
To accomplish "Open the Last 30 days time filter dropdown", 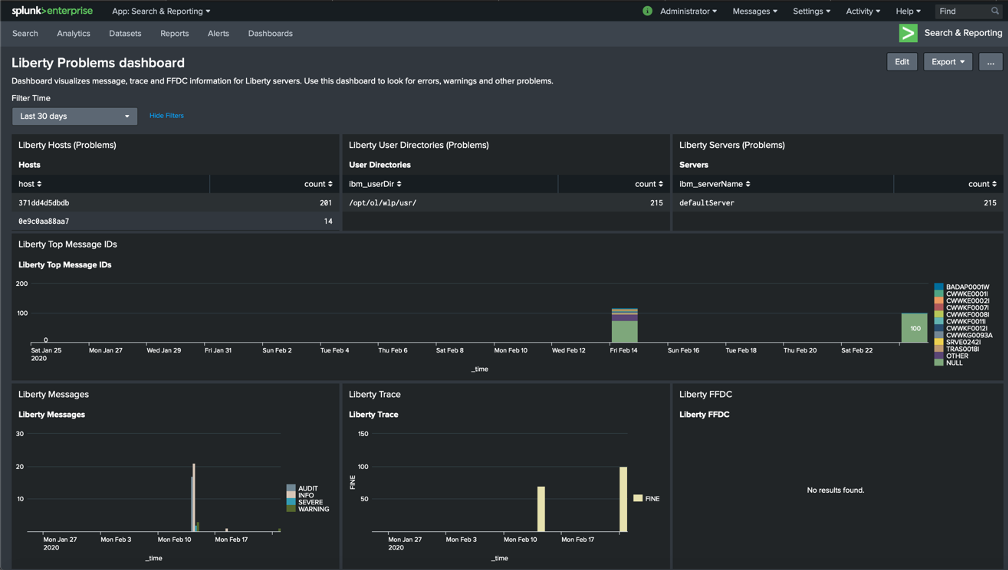I will tap(74, 116).
